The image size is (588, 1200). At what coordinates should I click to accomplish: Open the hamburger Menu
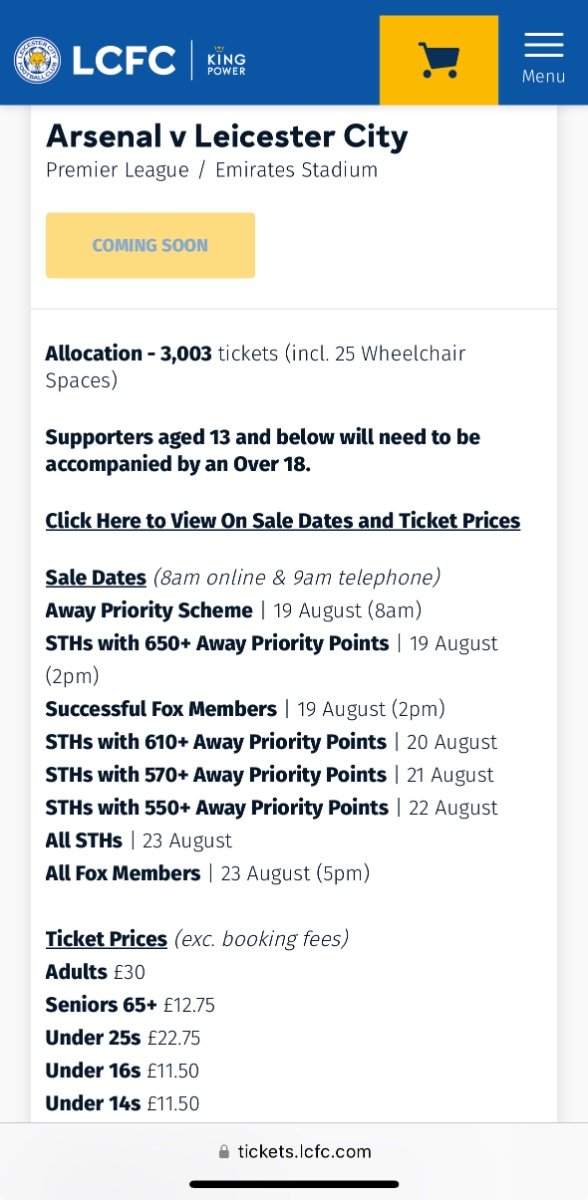(x=543, y=59)
